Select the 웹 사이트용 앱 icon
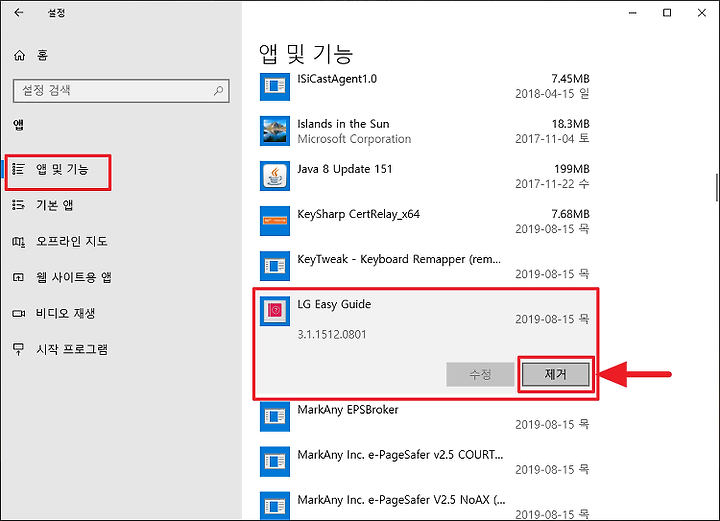 pos(18,277)
